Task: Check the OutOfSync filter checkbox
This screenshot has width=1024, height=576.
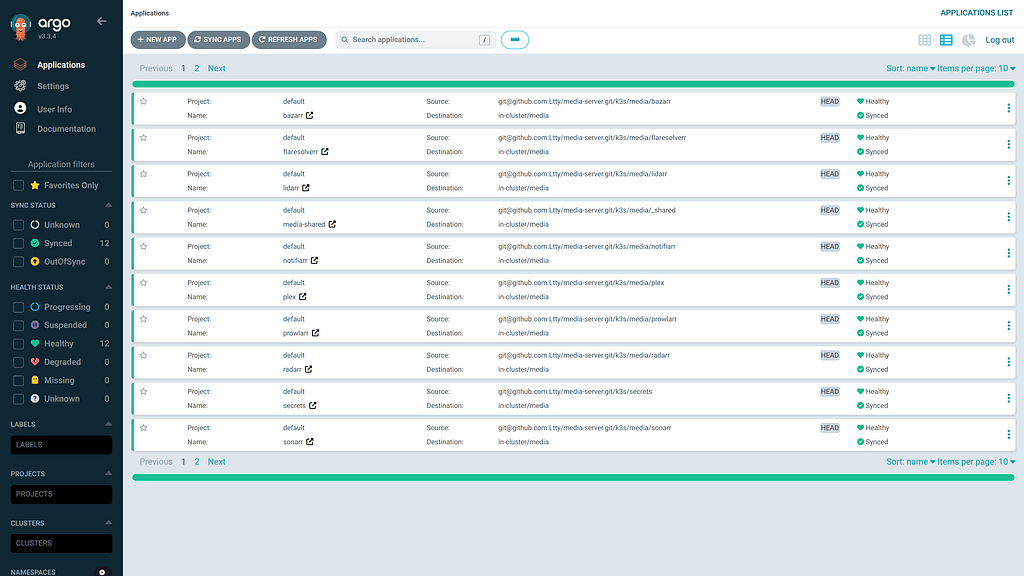Action: (x=18, y=261)
